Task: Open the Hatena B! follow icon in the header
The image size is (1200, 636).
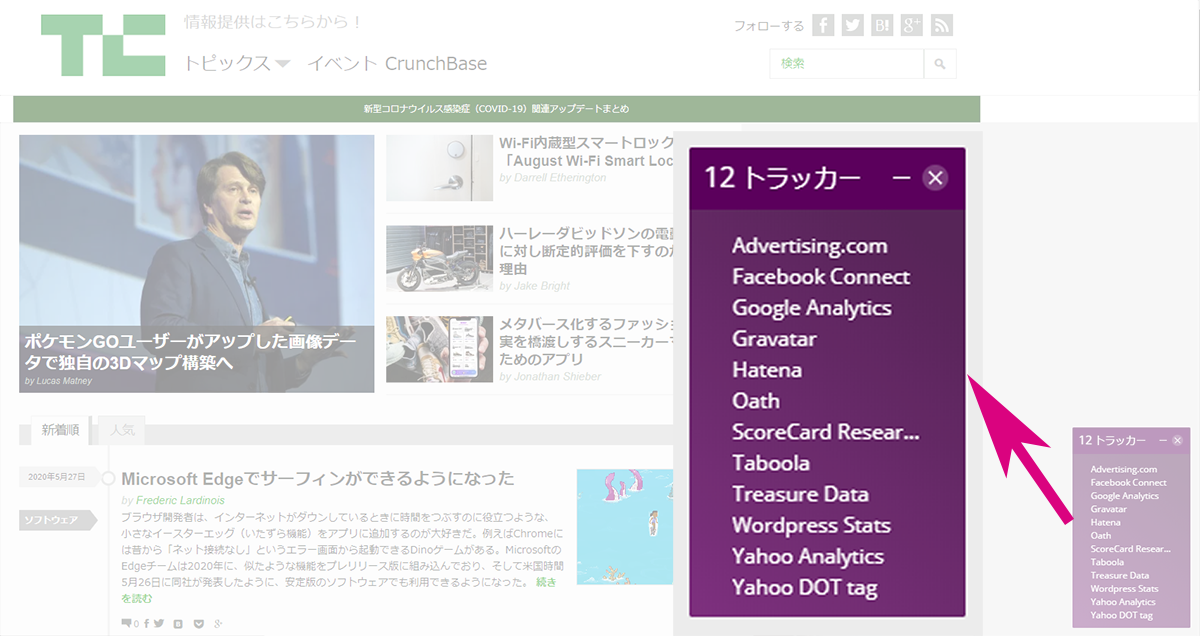Action: coord(882,26)
